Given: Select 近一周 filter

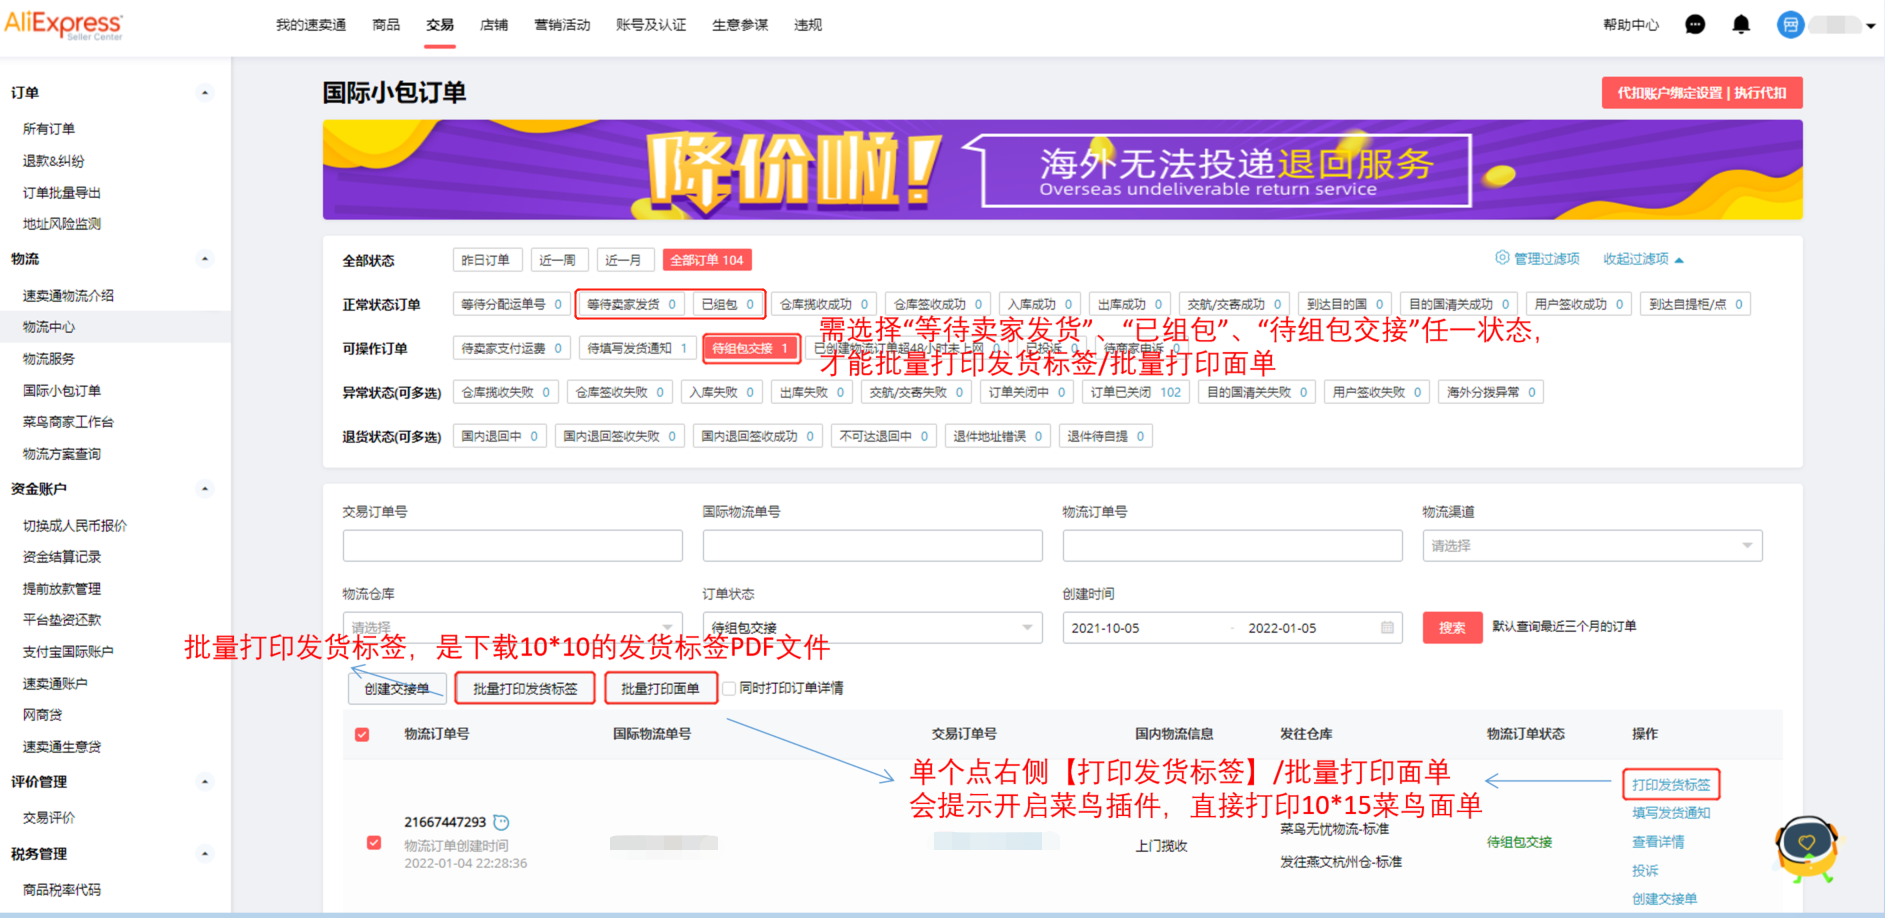Looking at the screenshot, I should [558, 260].
